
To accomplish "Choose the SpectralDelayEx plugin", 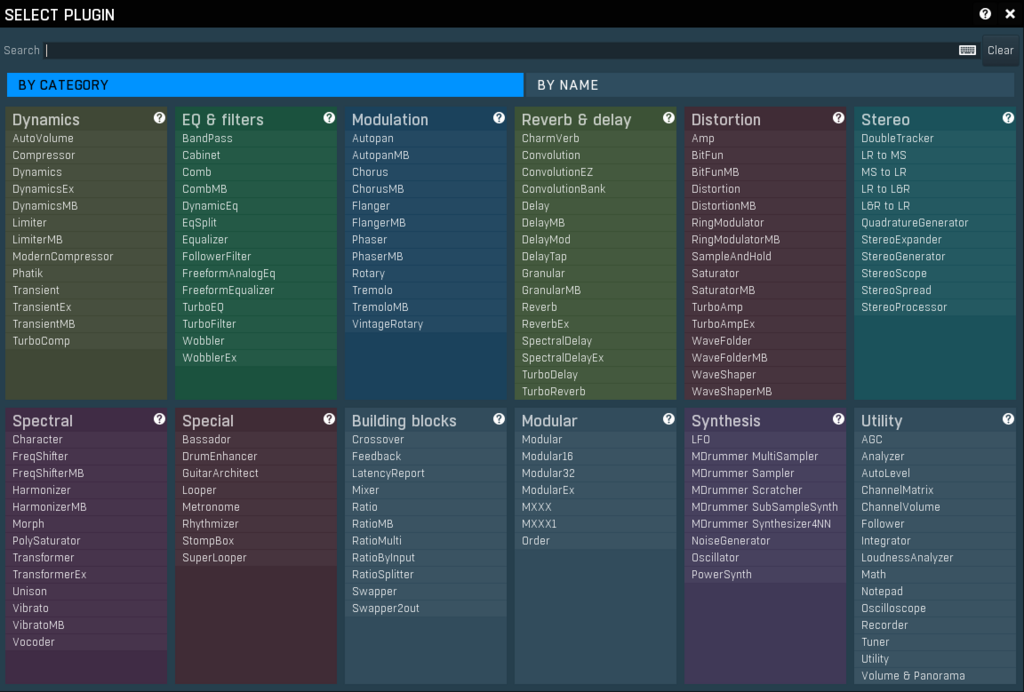I will pyautogui.click(x=596, y=358).
